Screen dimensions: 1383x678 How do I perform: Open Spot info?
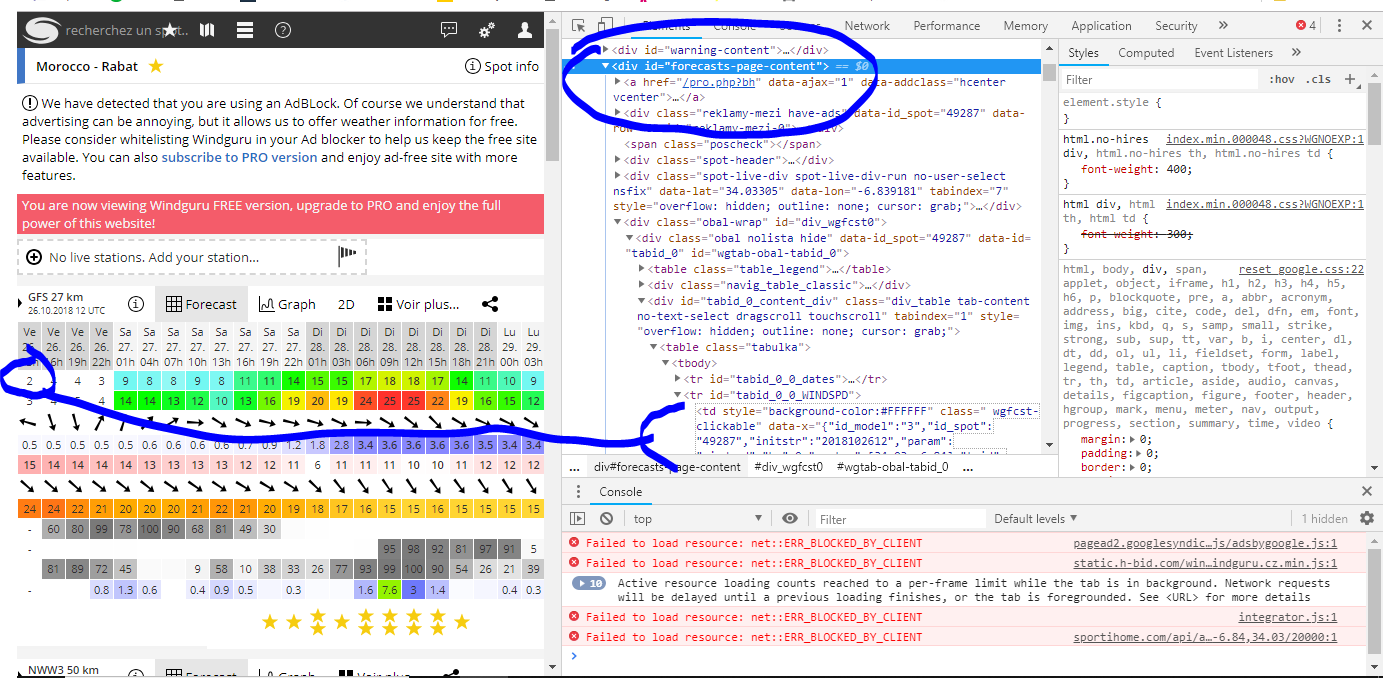[x=502, y=66]
